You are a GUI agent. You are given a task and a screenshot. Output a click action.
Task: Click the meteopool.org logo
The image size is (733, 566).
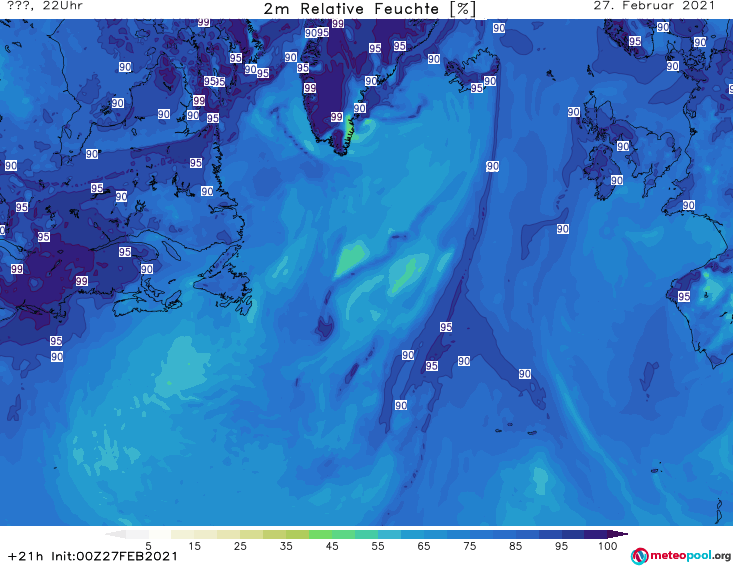(681, 556)
